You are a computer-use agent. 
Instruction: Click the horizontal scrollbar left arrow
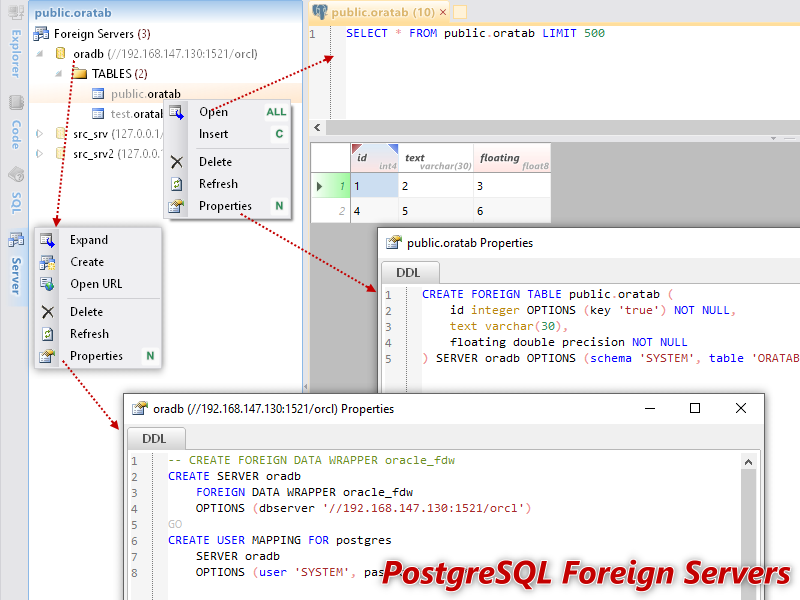317,128
